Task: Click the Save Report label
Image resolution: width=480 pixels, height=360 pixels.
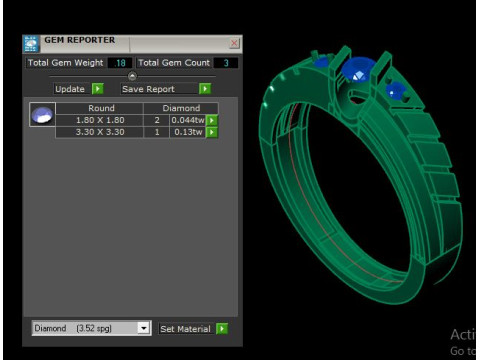Action: pyautogui.click(x=148, y=89)
